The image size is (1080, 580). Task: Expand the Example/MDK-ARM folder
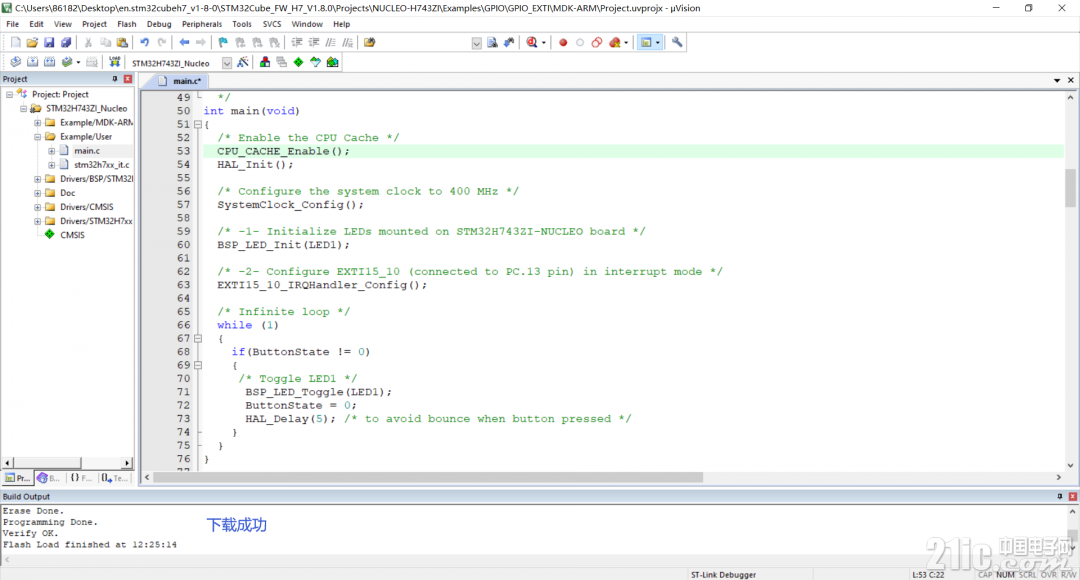click(38, 123)
